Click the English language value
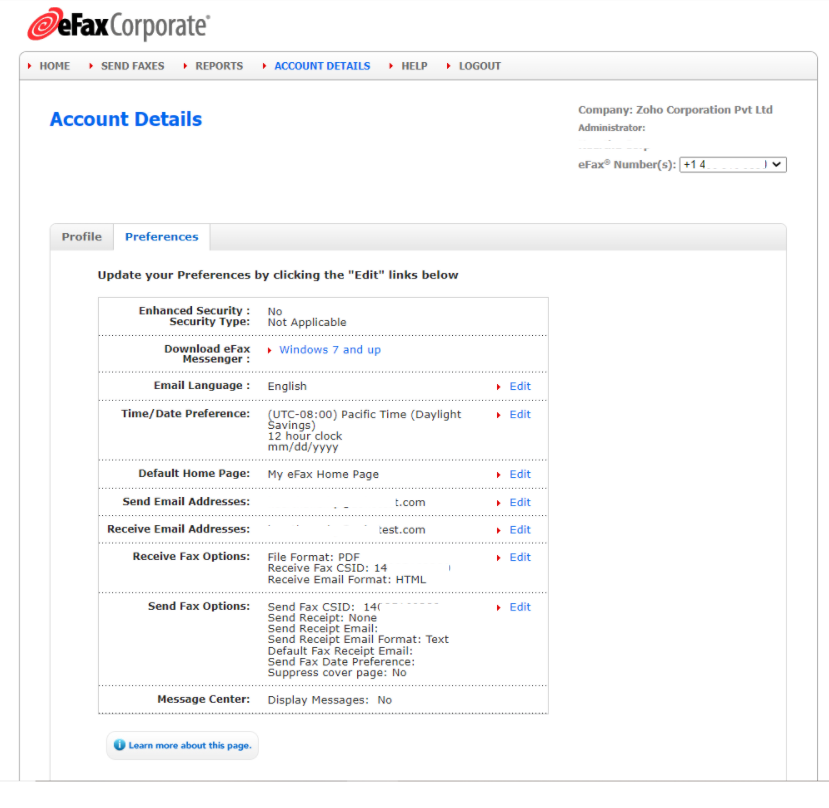The width and height of the screenshot is (829, 808). pyautogui.click(x=287, y=386)
